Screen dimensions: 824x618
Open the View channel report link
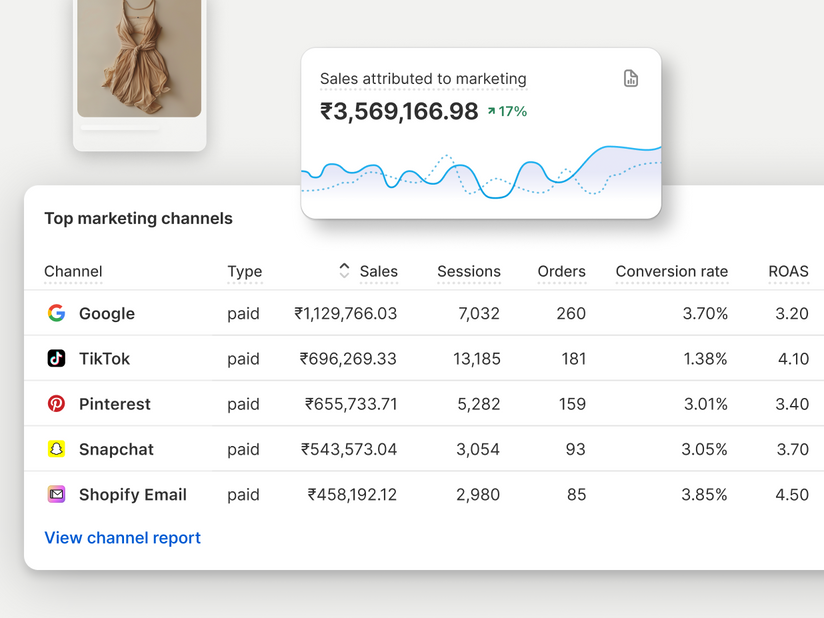pyautogui.click(x=122, y=537)
